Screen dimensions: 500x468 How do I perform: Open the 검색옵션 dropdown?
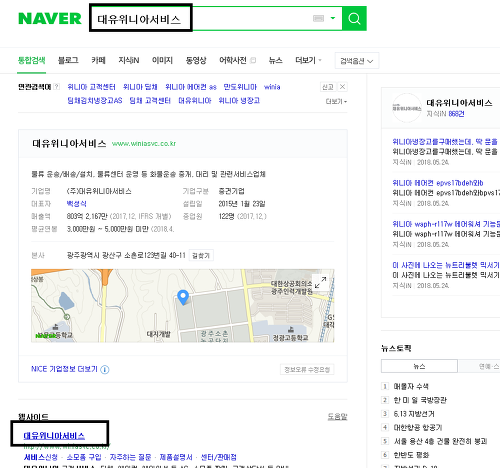[x=357, y=61]
